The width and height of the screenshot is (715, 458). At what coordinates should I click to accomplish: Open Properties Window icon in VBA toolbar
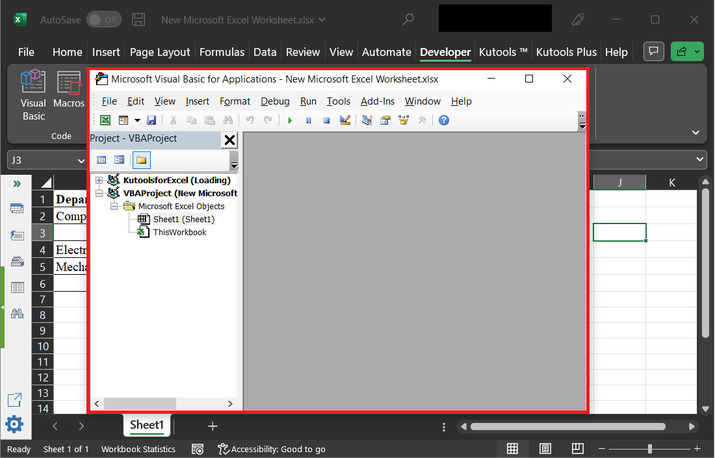[385, 120]
